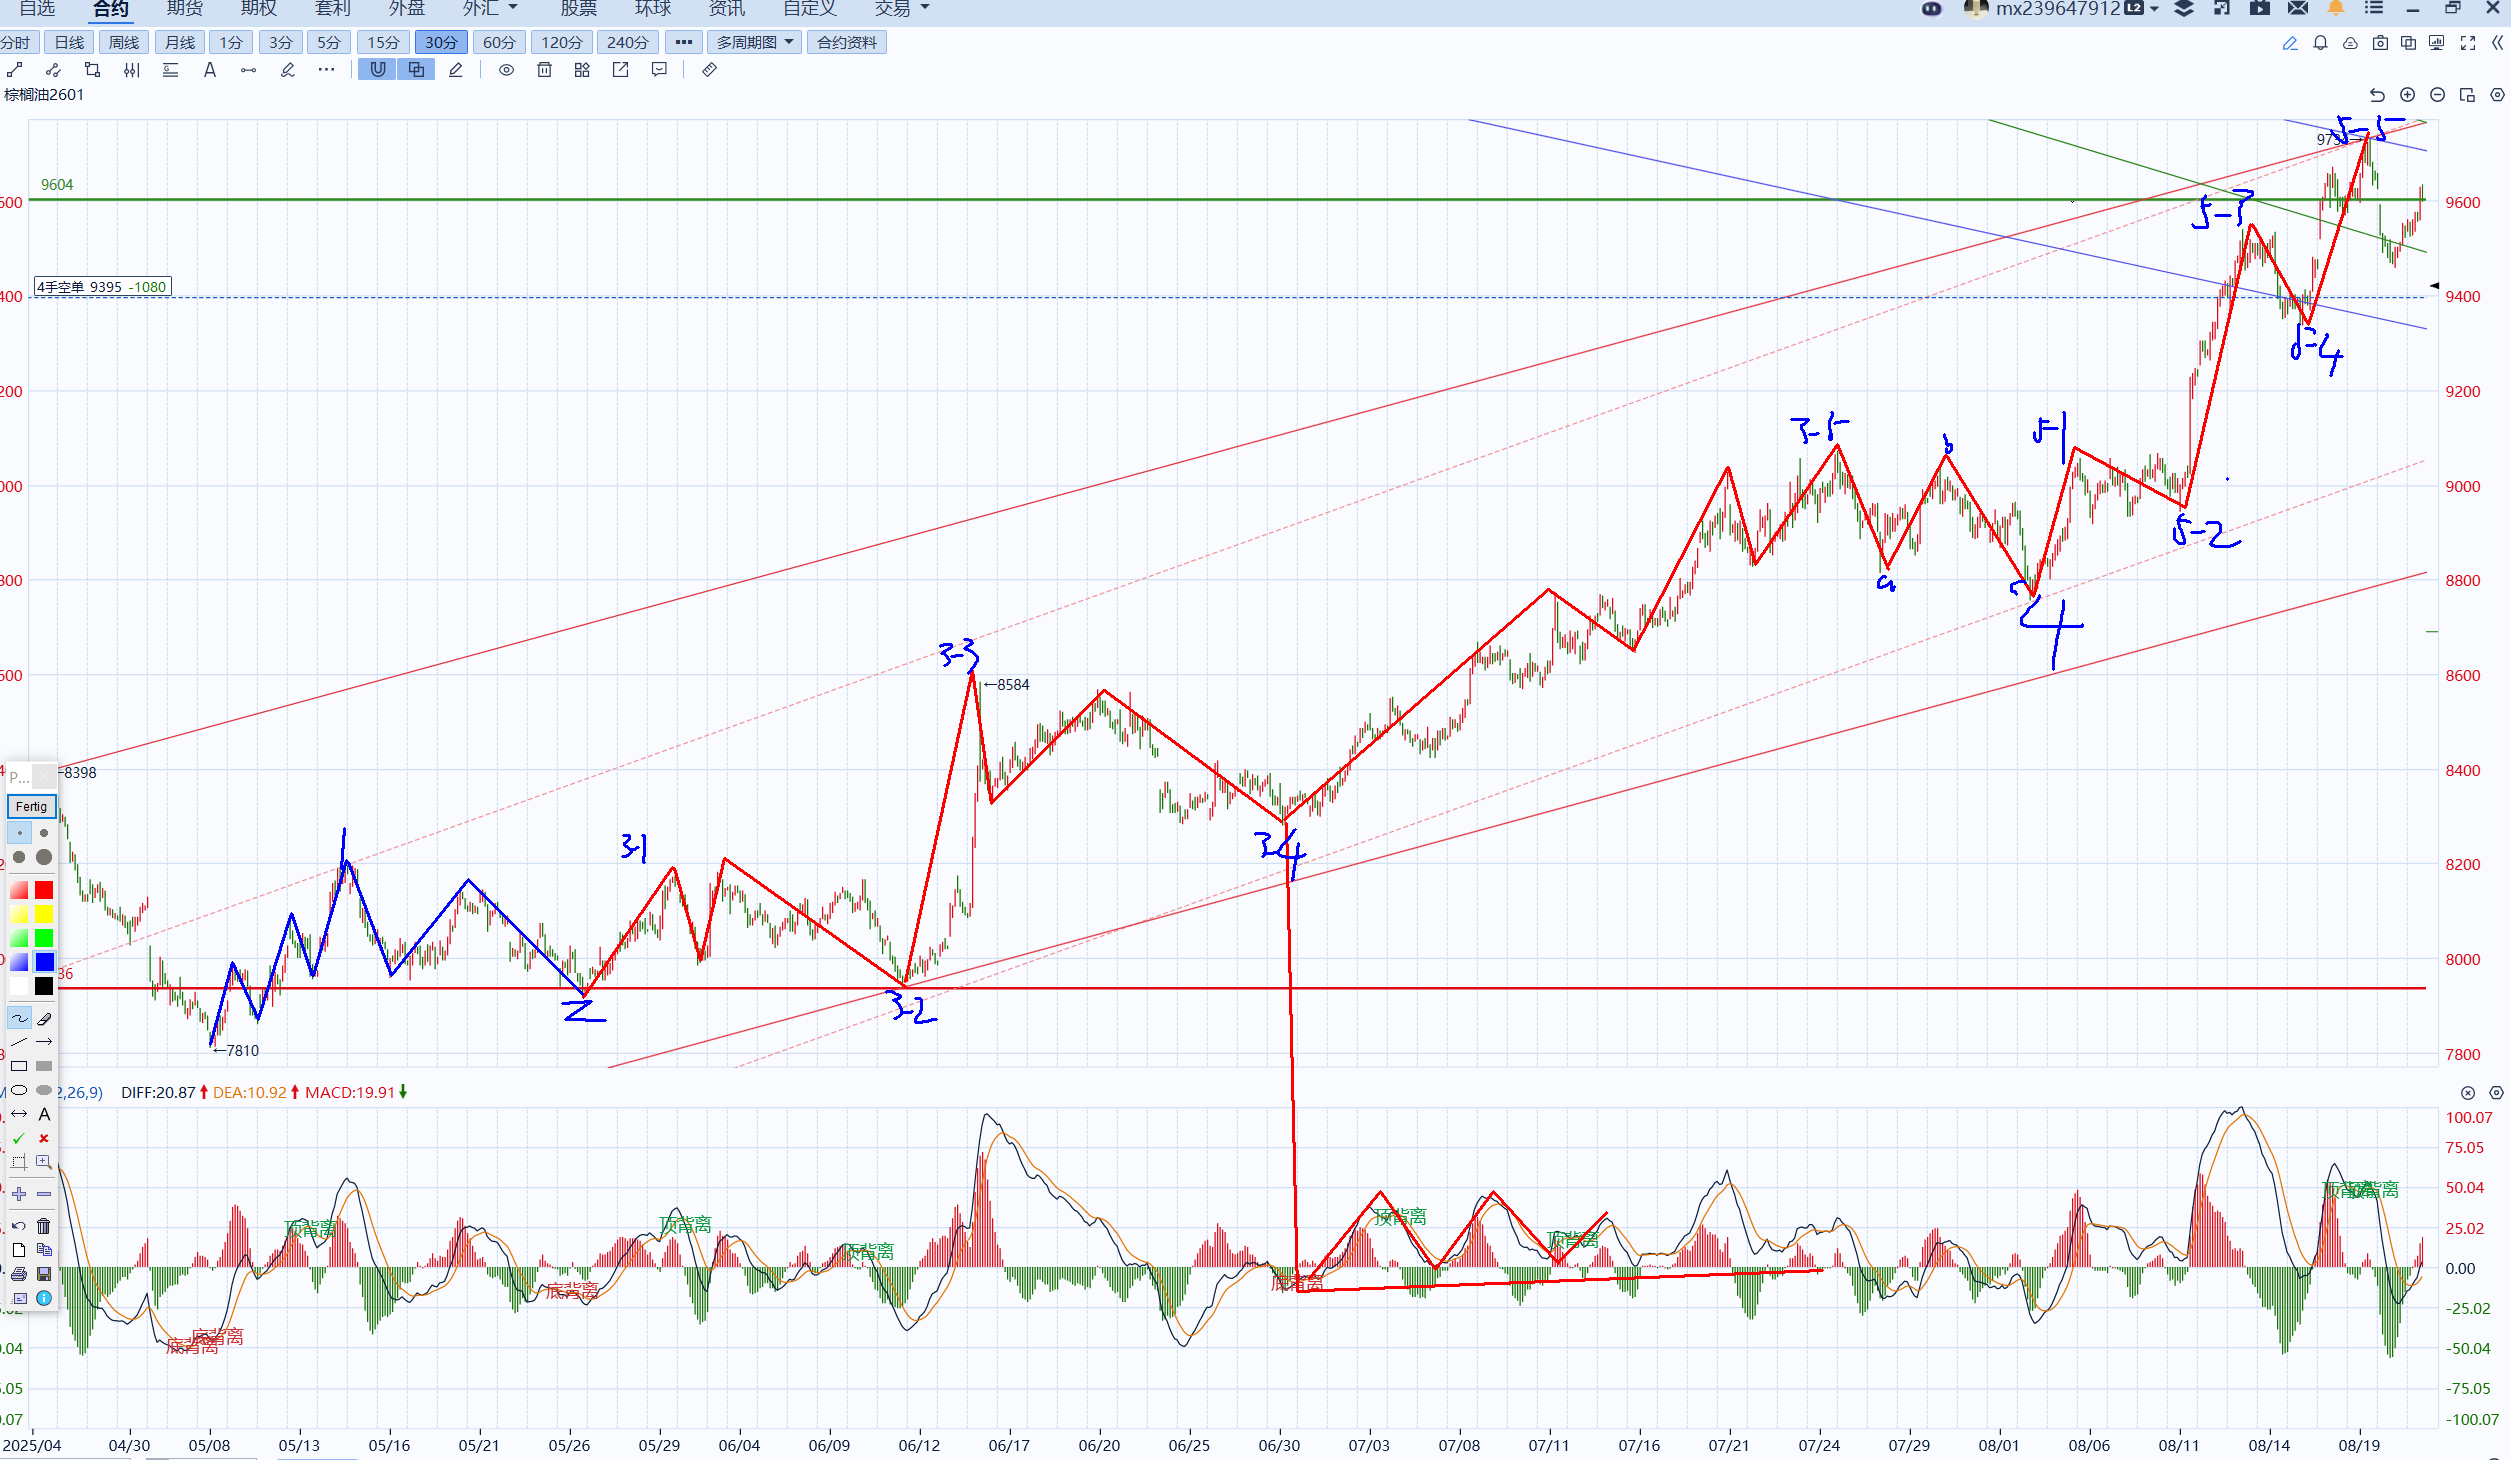Click the trash delete drawings icon in toolbar
Image resolution: width=2511 pixels, height=1460 pixels.
point(544,70)
